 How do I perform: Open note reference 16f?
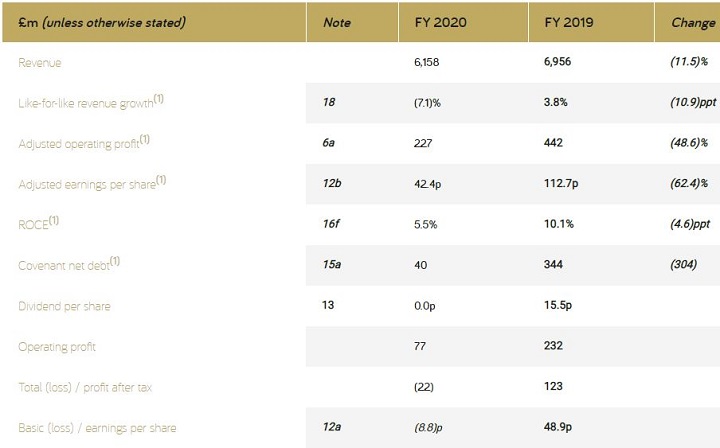(x=331, y=224)
